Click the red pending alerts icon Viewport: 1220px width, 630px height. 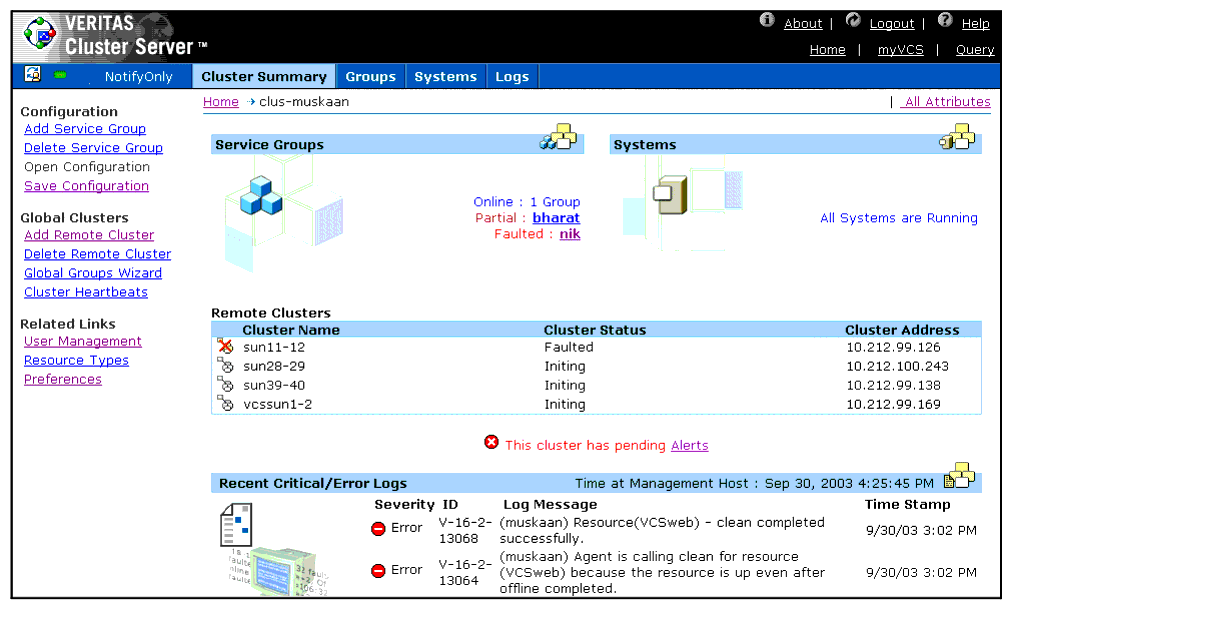tap(491, 442)
